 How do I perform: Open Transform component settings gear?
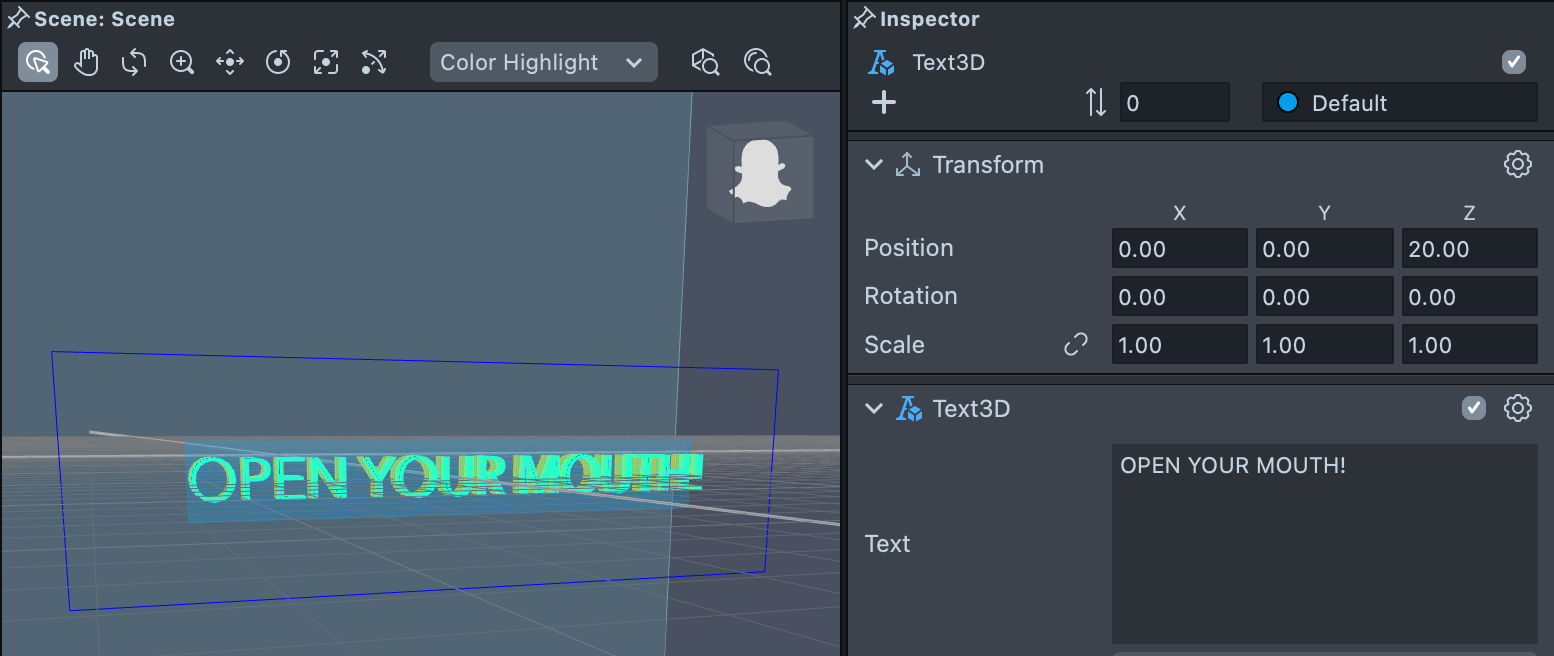1517,164
